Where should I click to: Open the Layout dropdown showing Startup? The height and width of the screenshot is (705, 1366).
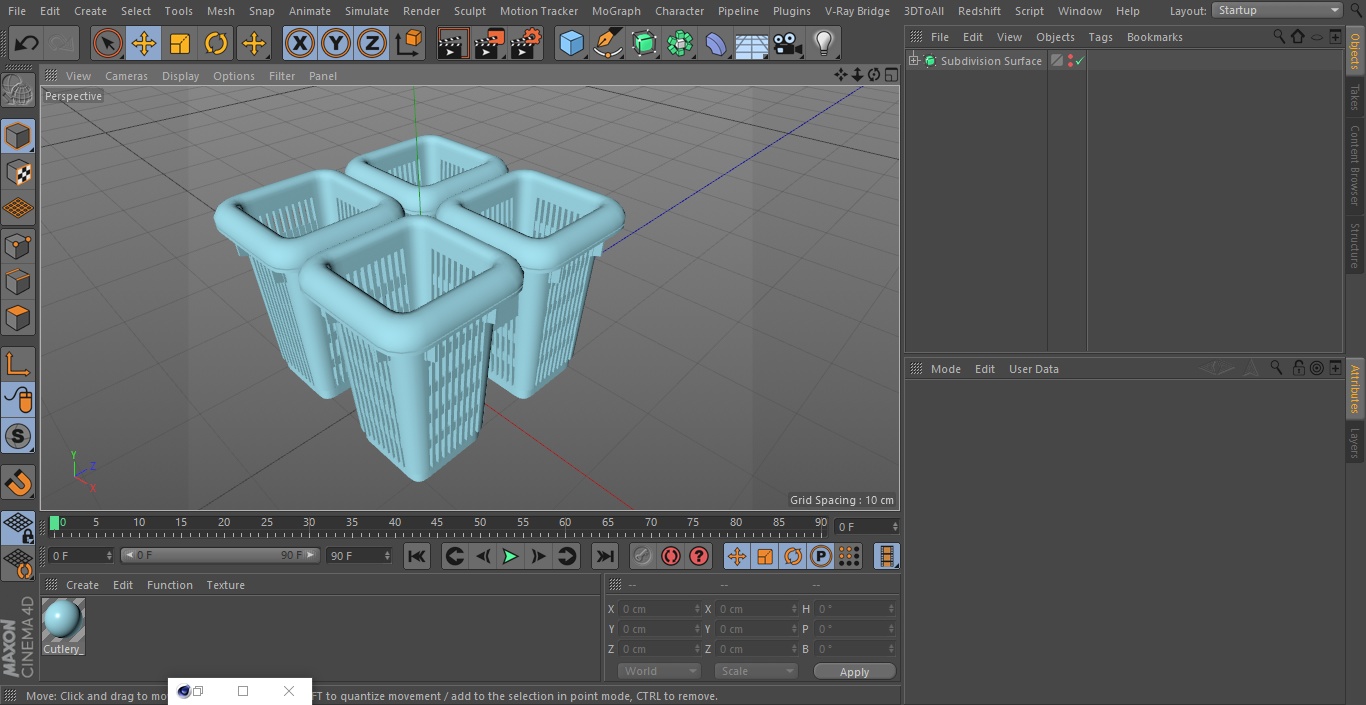[1277, 10]
